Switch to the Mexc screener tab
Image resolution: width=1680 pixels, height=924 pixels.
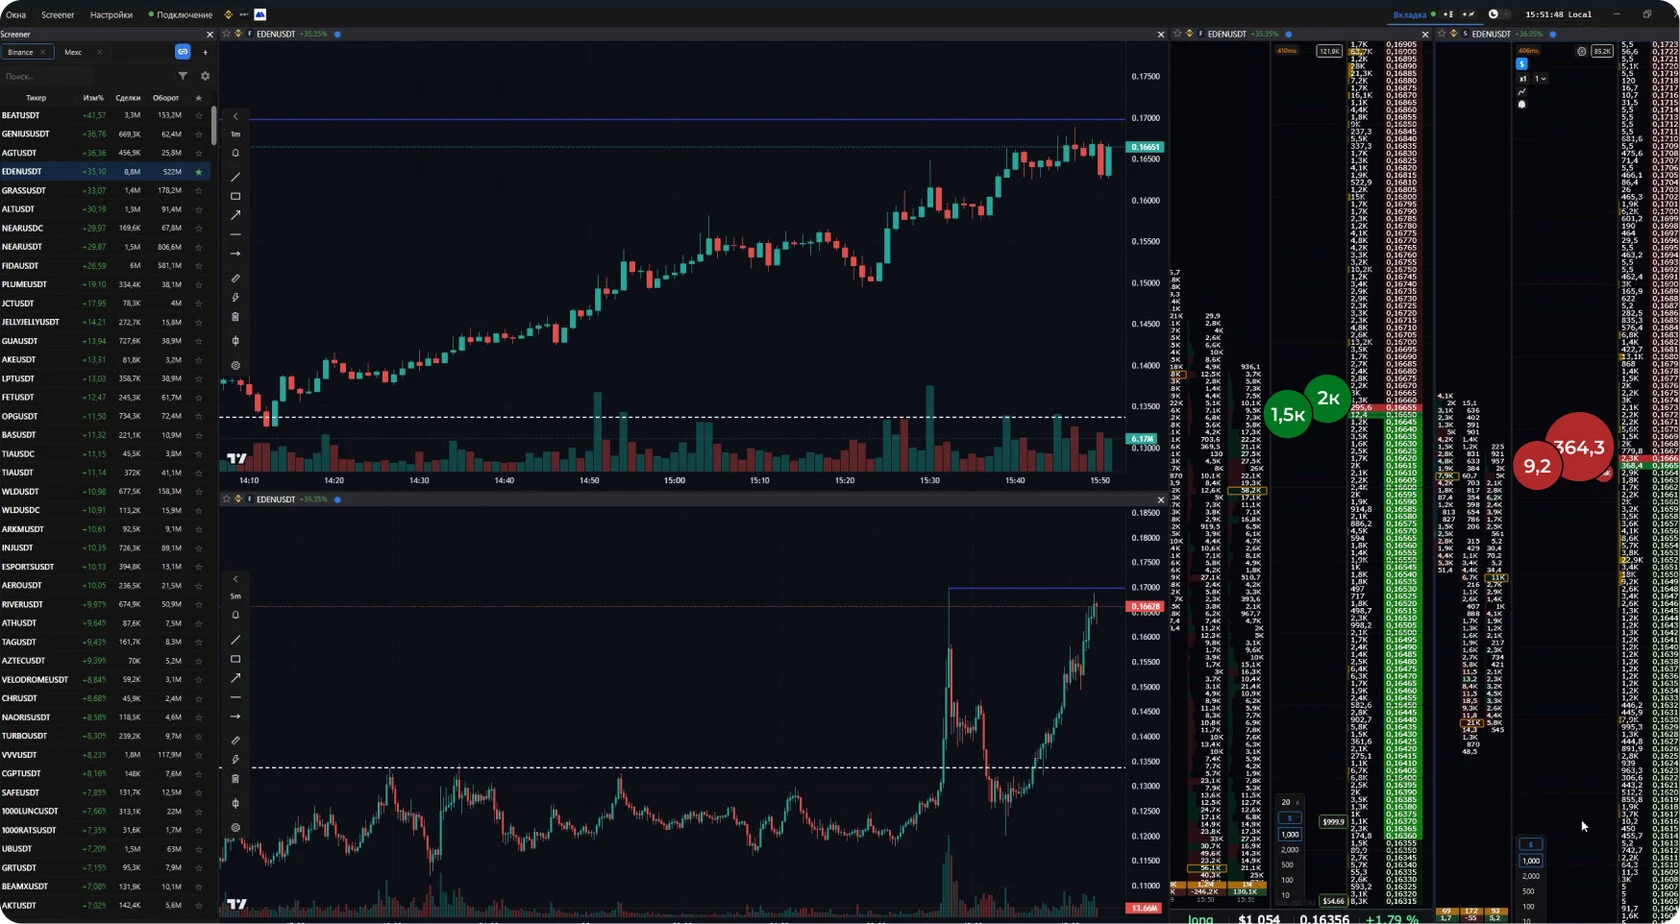[73, 52]
